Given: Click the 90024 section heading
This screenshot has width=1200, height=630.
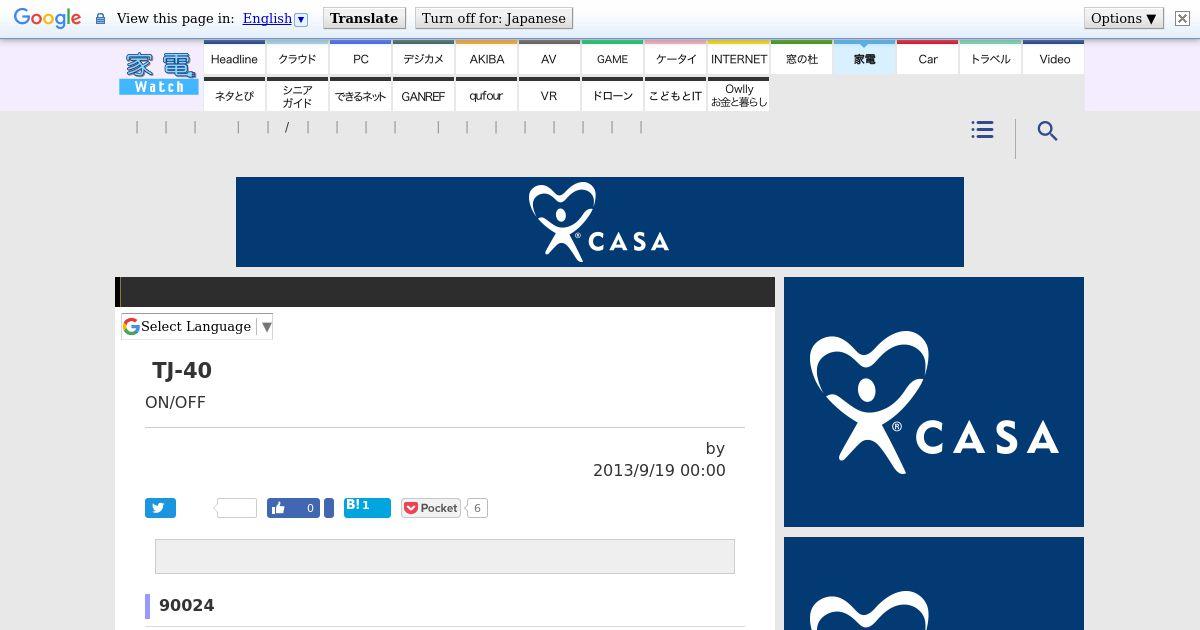Looking at the screenshot, I should pos(187,605).
